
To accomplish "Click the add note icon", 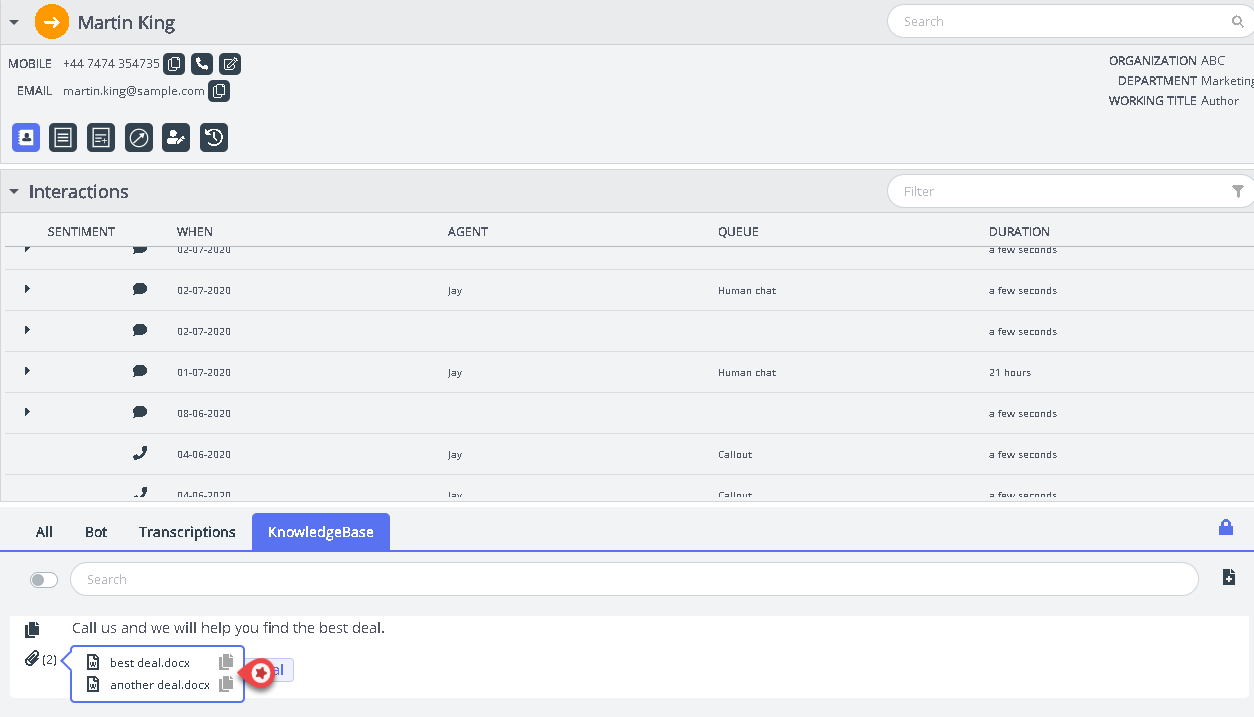I will tap(101, 138).
